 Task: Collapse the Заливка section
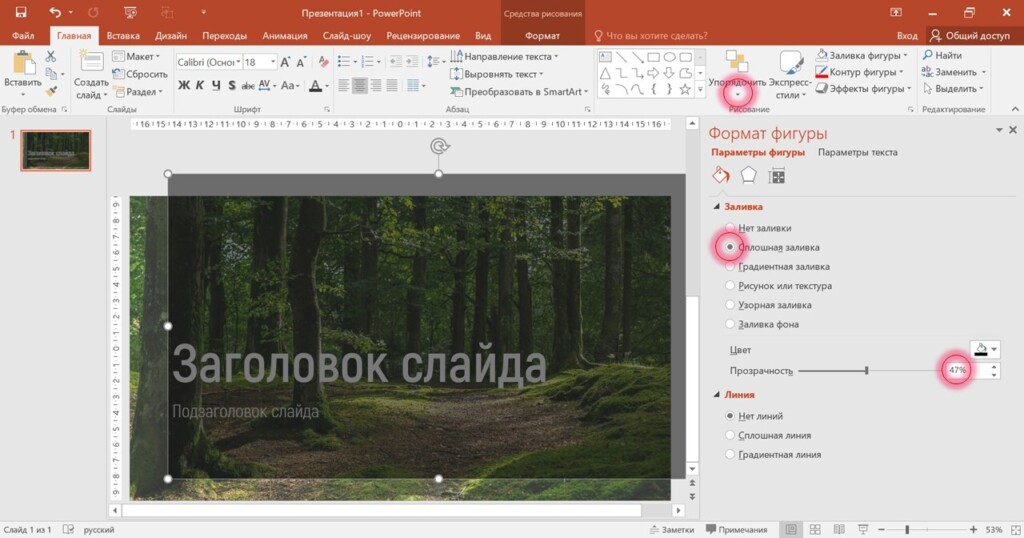pyautogui.click(x=716, y=207)
